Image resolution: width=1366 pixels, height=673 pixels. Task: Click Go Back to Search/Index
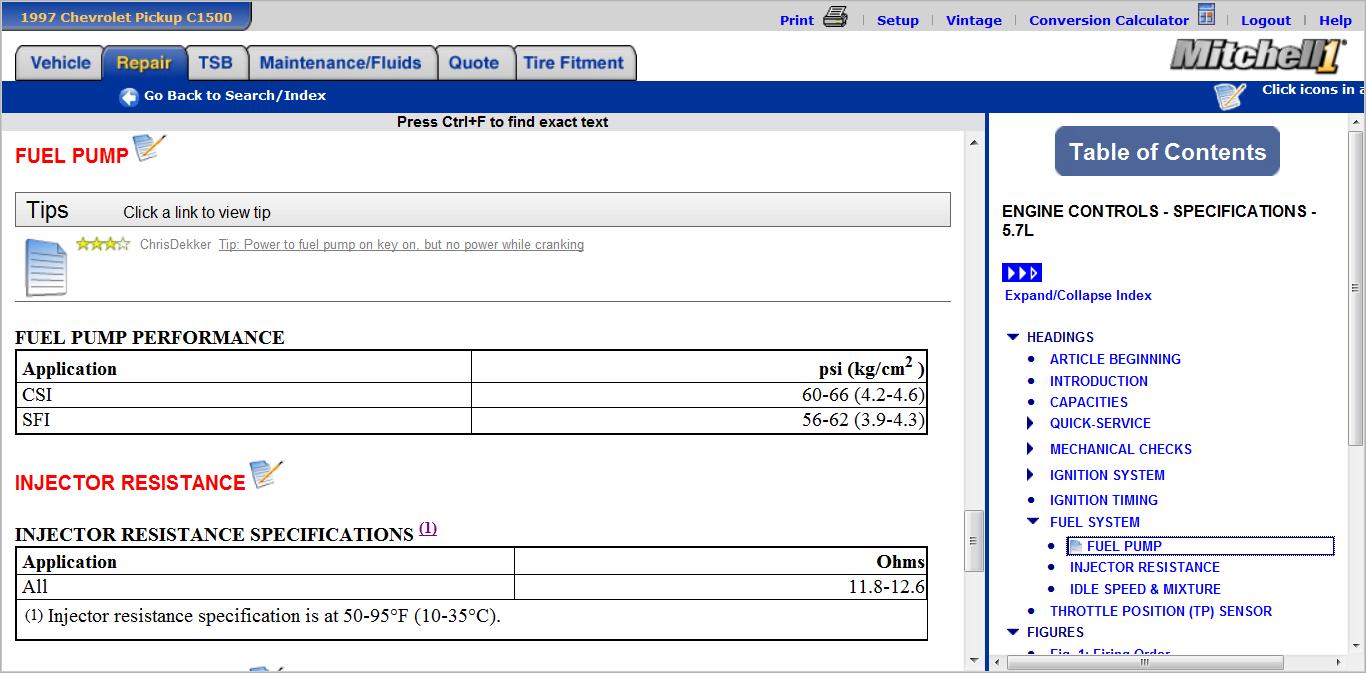[x=235, y=96]
